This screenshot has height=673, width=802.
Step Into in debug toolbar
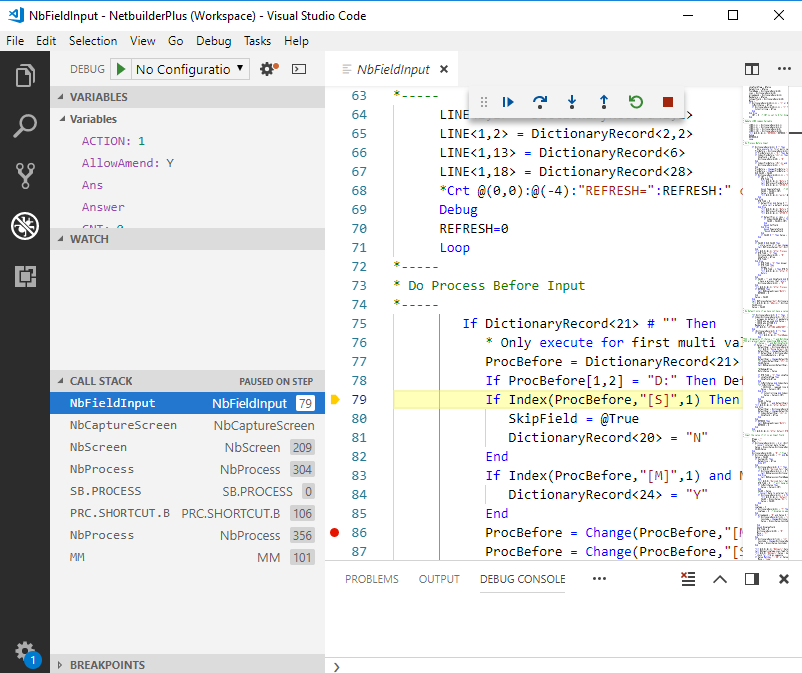pos(572,102)
